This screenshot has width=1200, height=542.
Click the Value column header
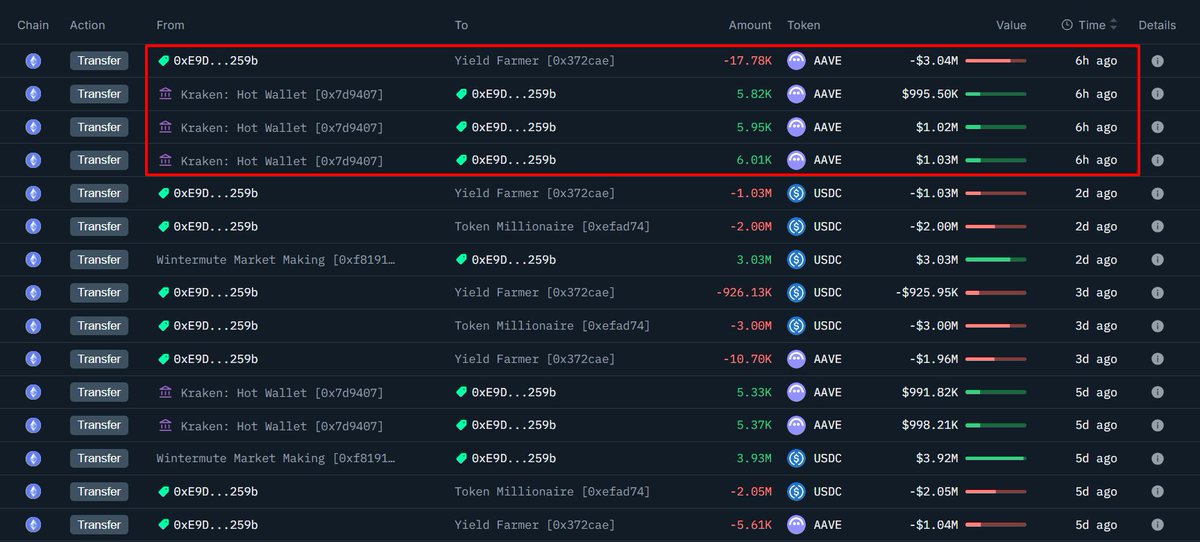click(x=1011, y=25)
